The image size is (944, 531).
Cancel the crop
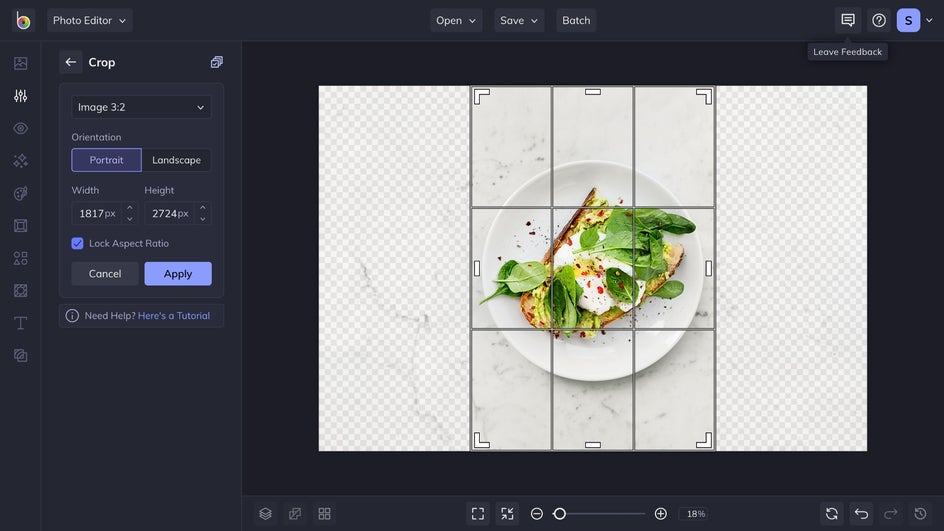tap(105, 274)
